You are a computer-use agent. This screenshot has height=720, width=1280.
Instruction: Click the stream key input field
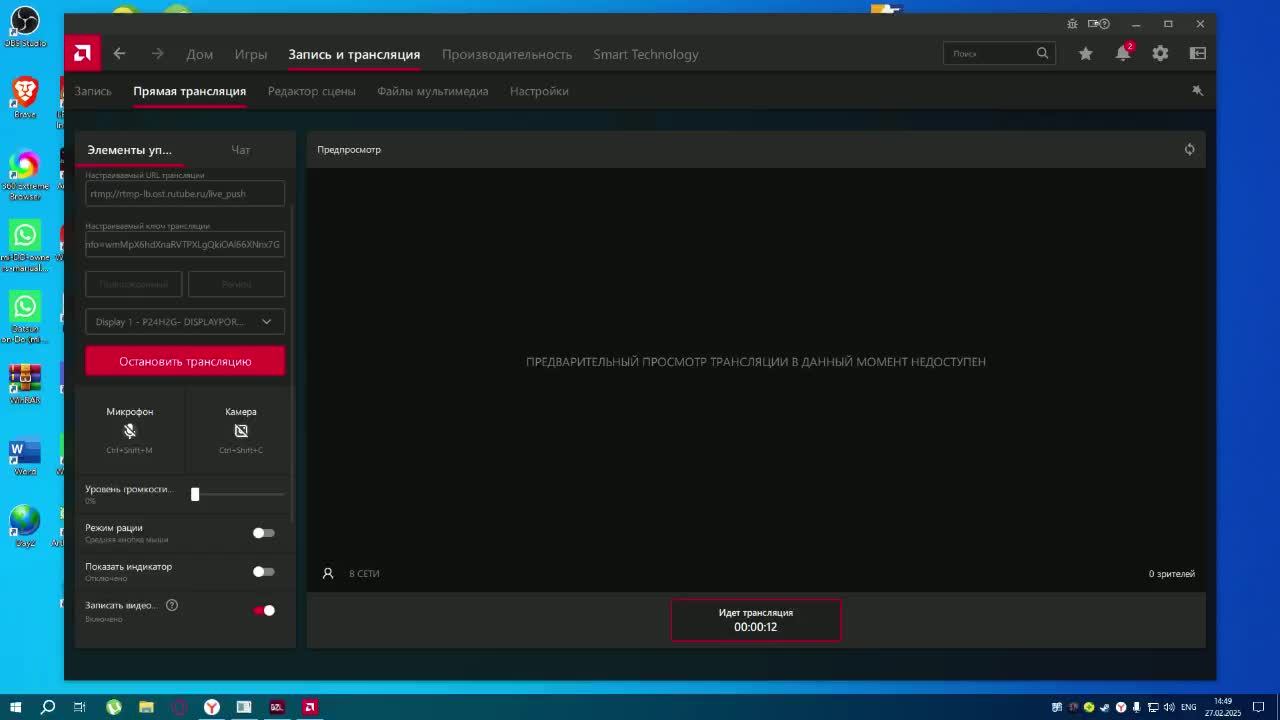pyautogui.click(x=185, y=244)
